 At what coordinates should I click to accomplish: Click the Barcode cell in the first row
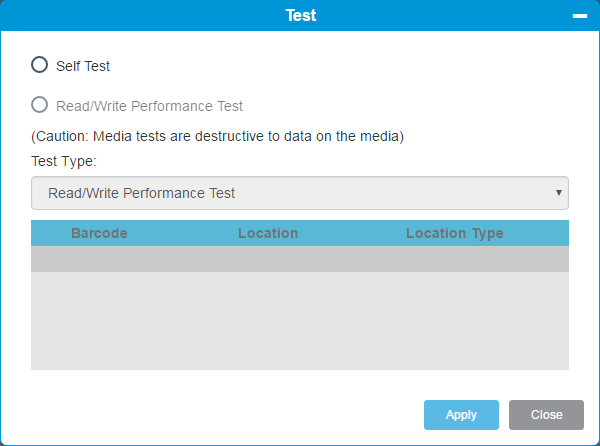[x=99, y=259]
